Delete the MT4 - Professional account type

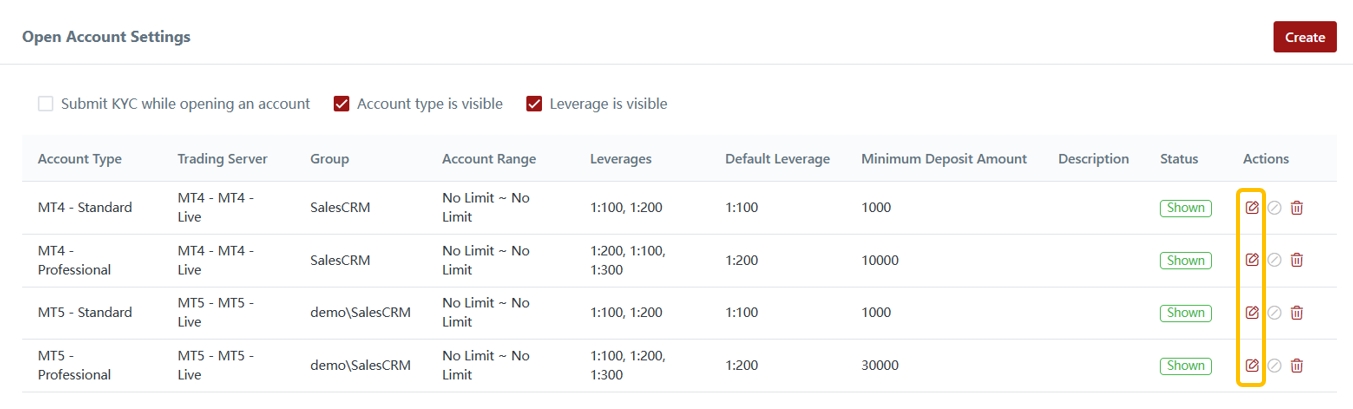[1297, 260]
